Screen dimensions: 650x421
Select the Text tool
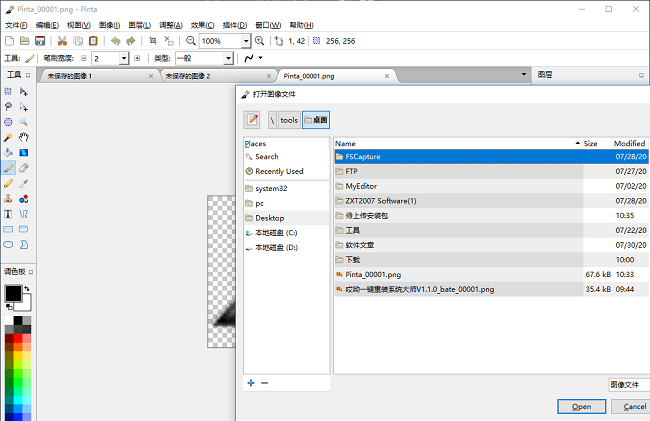click(x=9, y=213)
